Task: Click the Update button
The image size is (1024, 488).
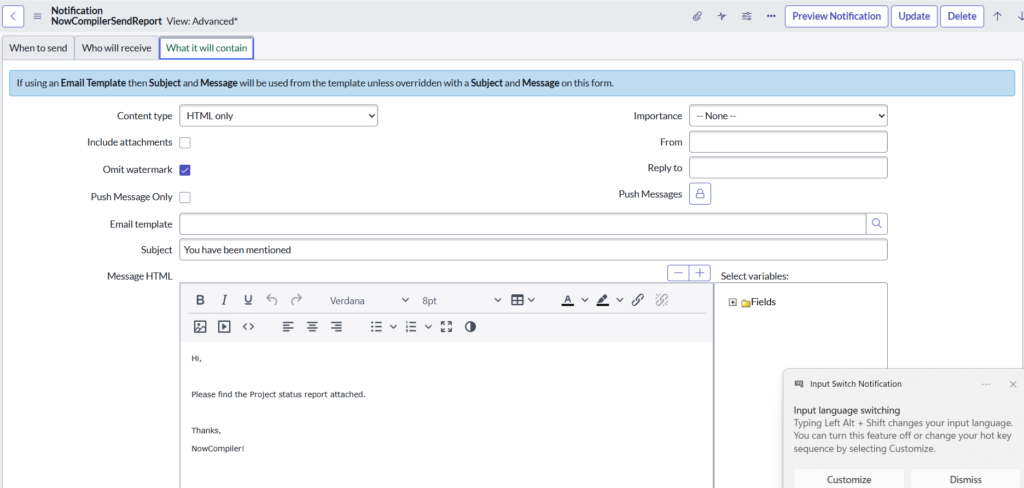Action: (x=914, y=16)
